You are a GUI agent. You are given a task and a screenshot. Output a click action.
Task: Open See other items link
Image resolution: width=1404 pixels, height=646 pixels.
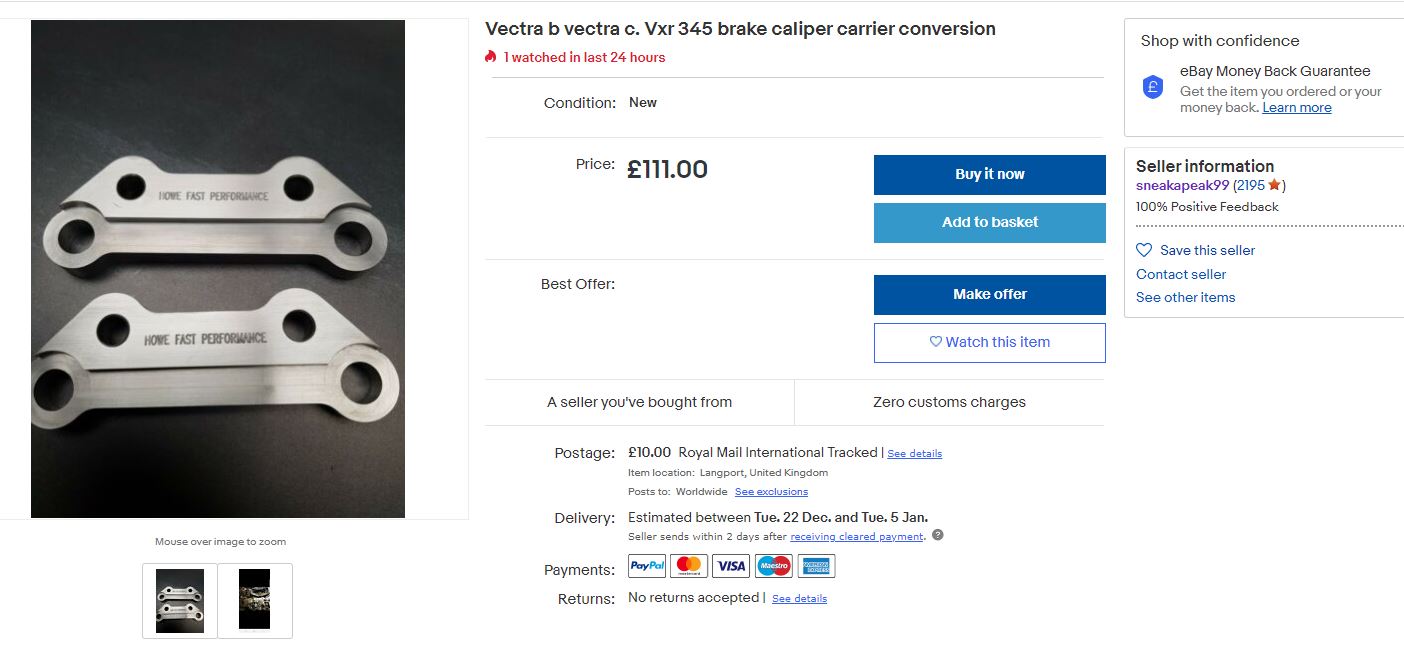1185,297
